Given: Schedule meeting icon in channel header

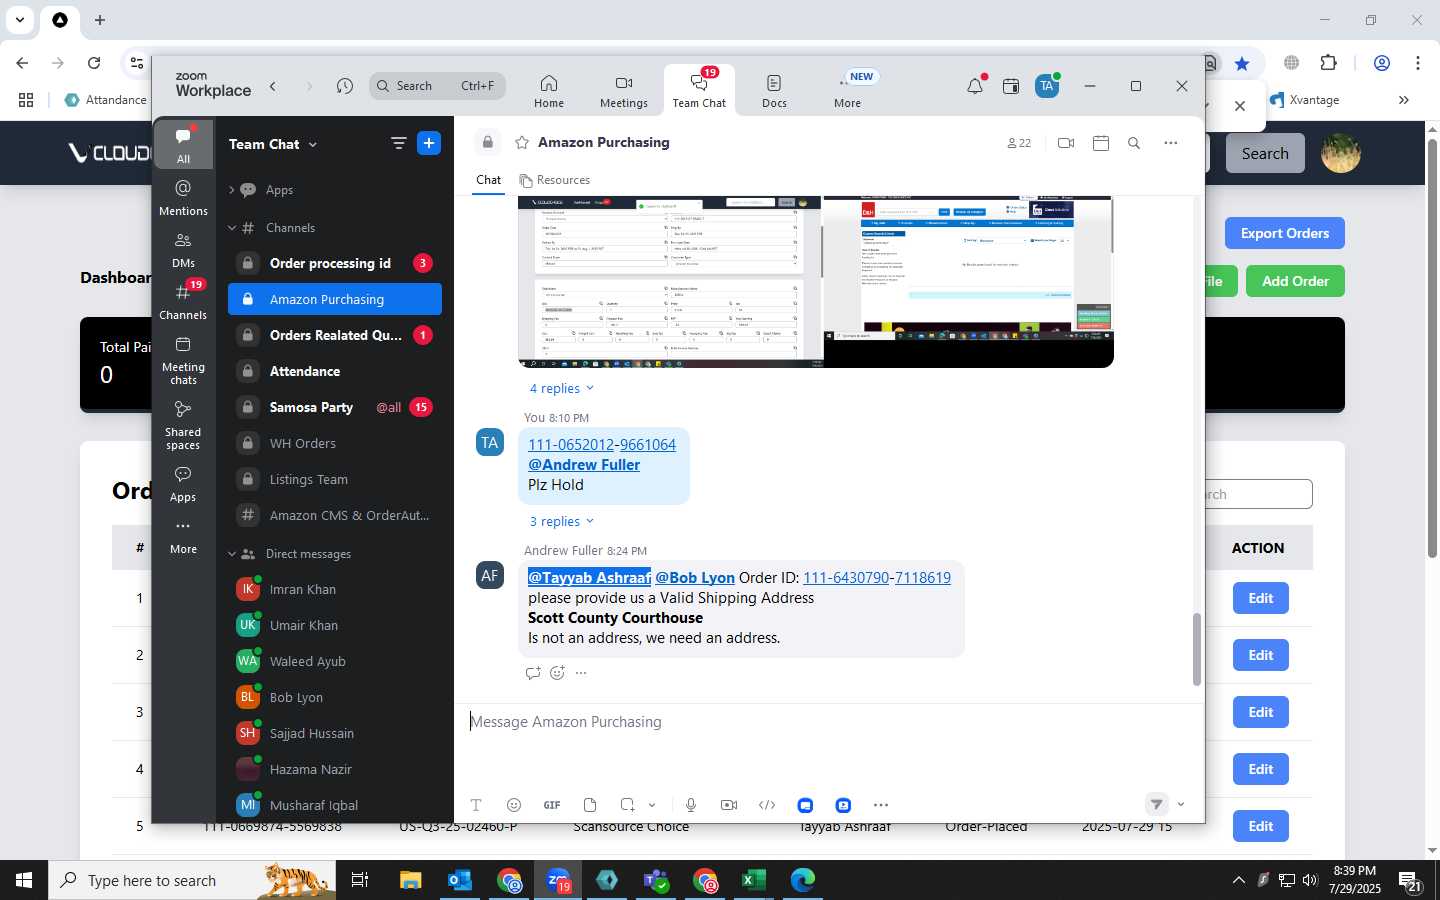Looking at the screenshot, I should [x=1101, y=143].
